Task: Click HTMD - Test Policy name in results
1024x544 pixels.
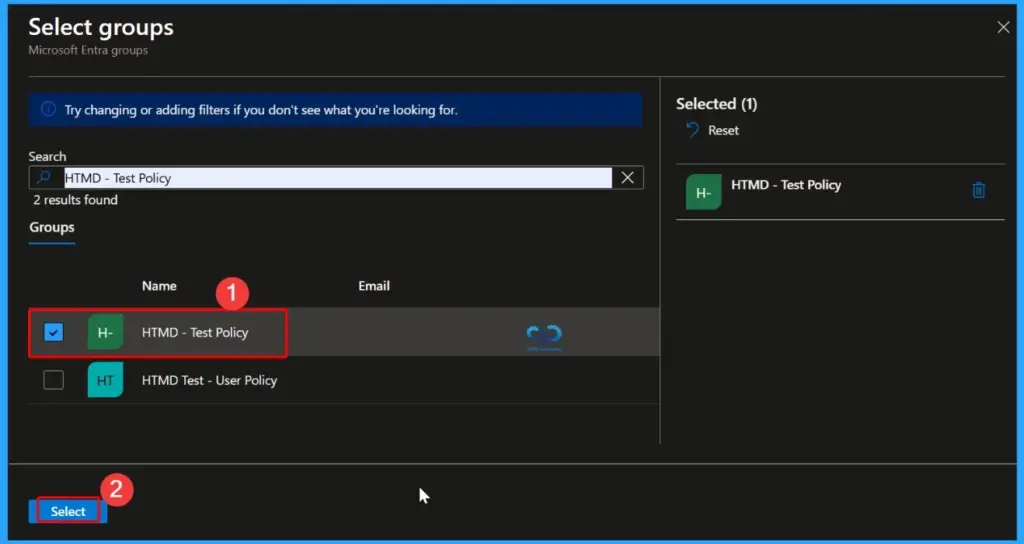Action: coord(195,332)
